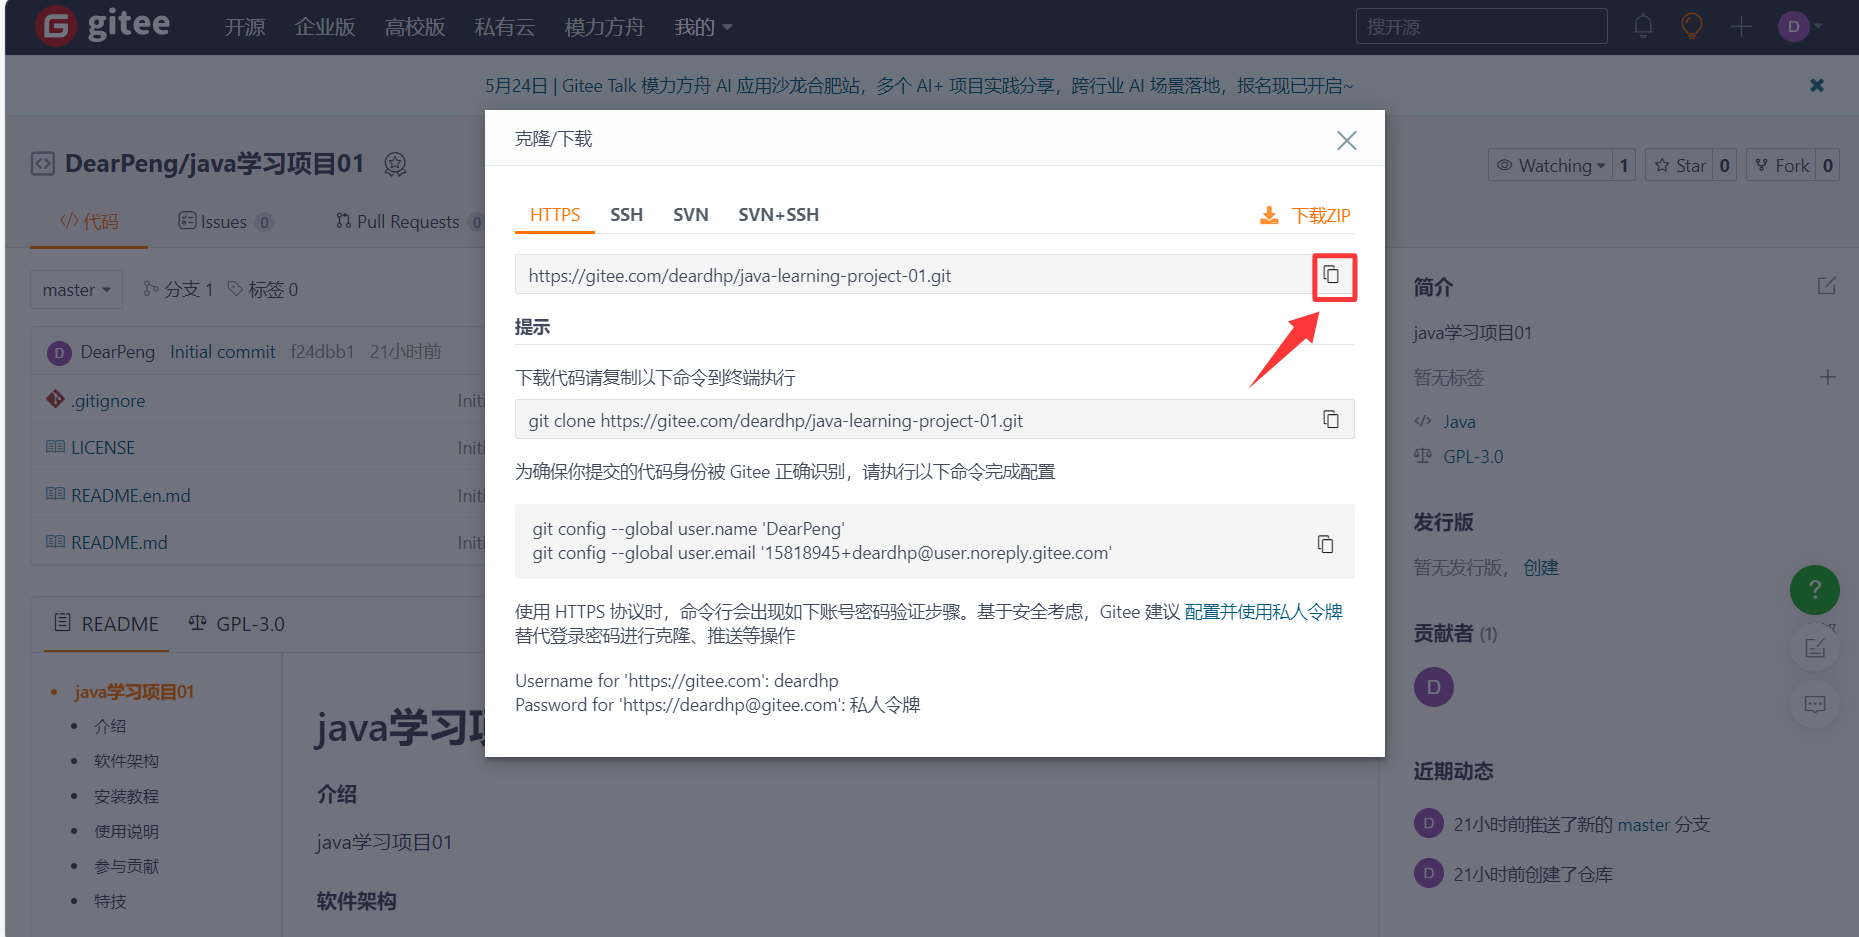The image size is (1859, 937).
Task: Open the 开源 menu item
Action: pyautogui.click(x=244, y=27)
